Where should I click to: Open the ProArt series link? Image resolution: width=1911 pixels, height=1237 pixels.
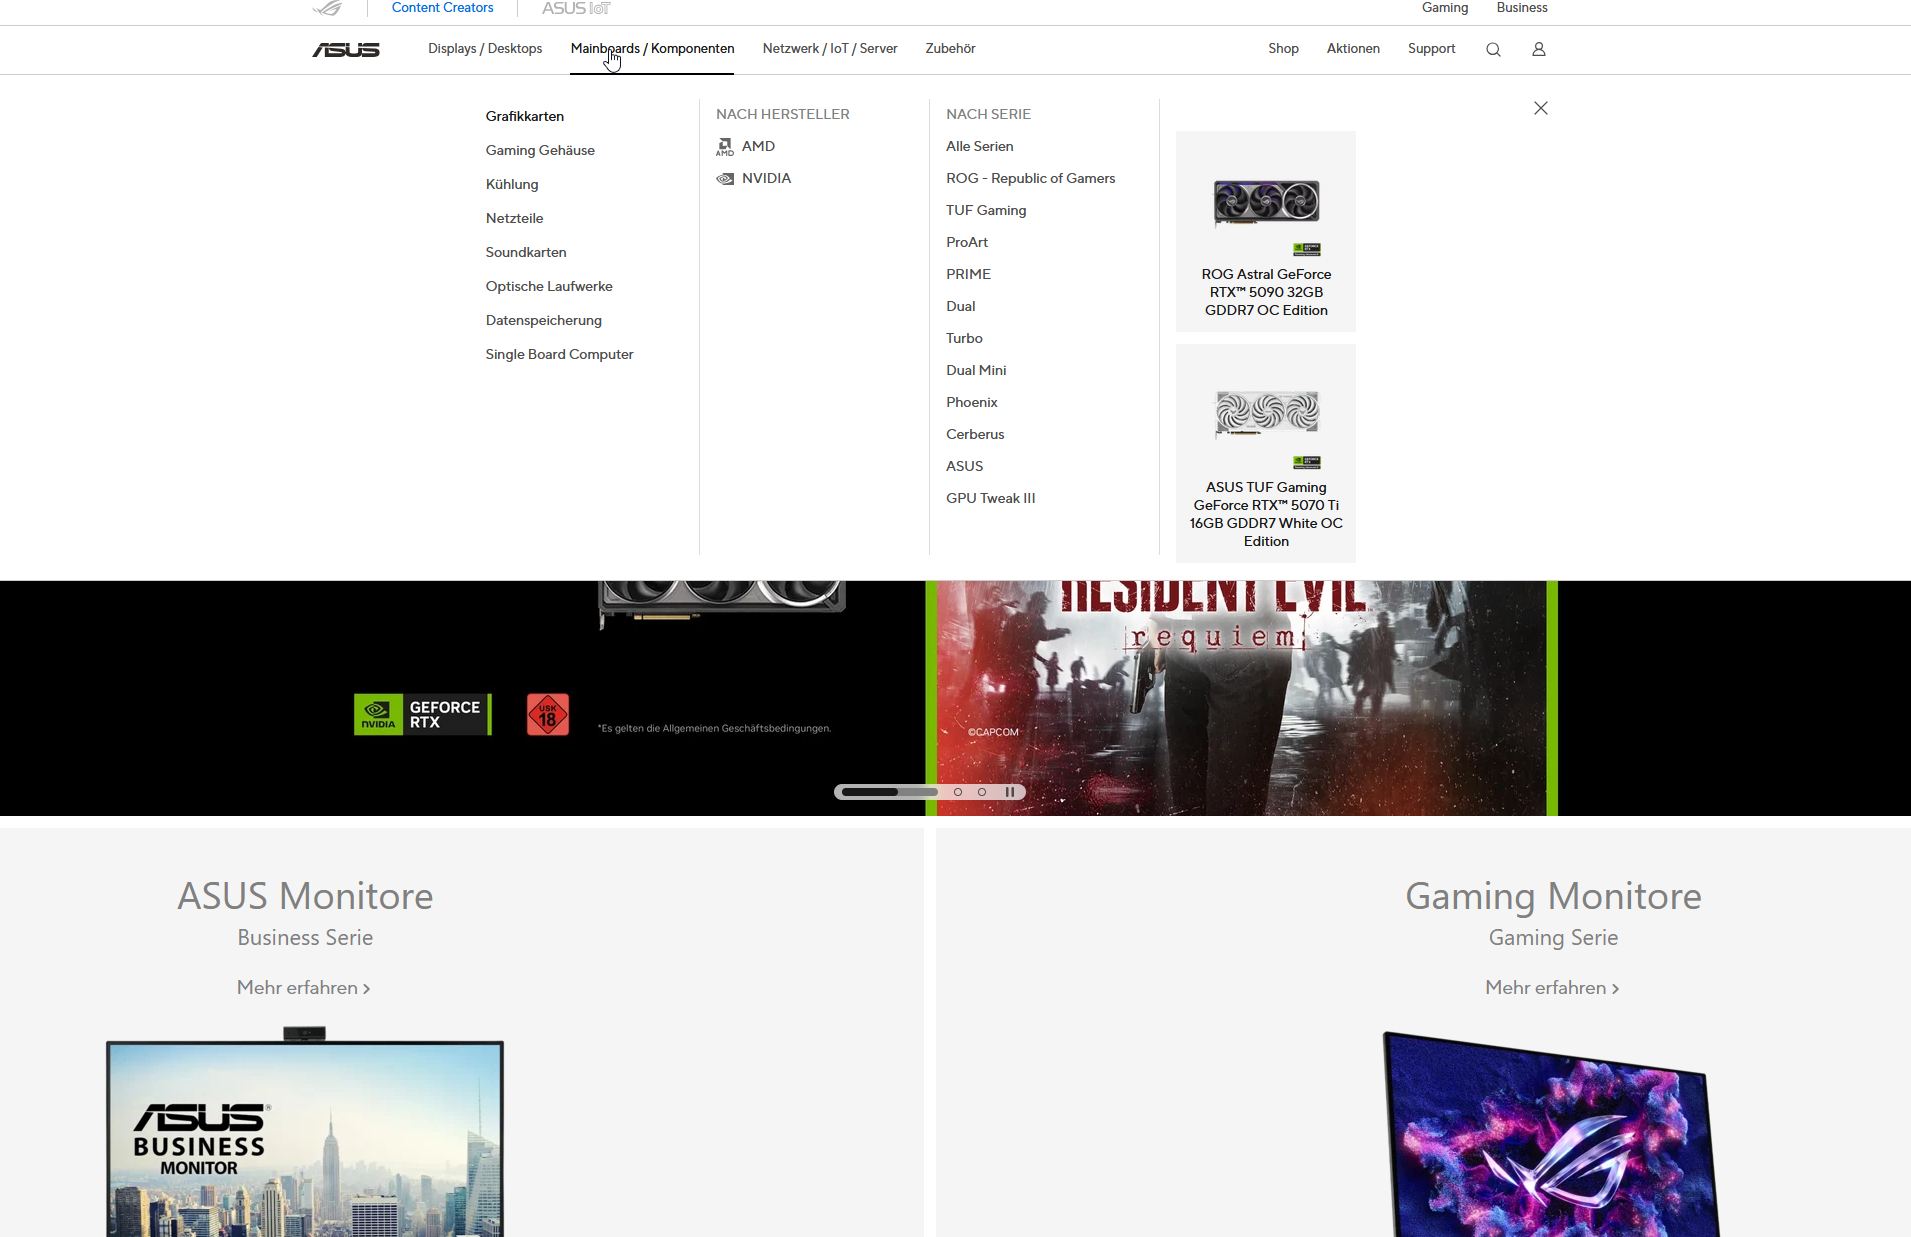(x=967, y=242)
